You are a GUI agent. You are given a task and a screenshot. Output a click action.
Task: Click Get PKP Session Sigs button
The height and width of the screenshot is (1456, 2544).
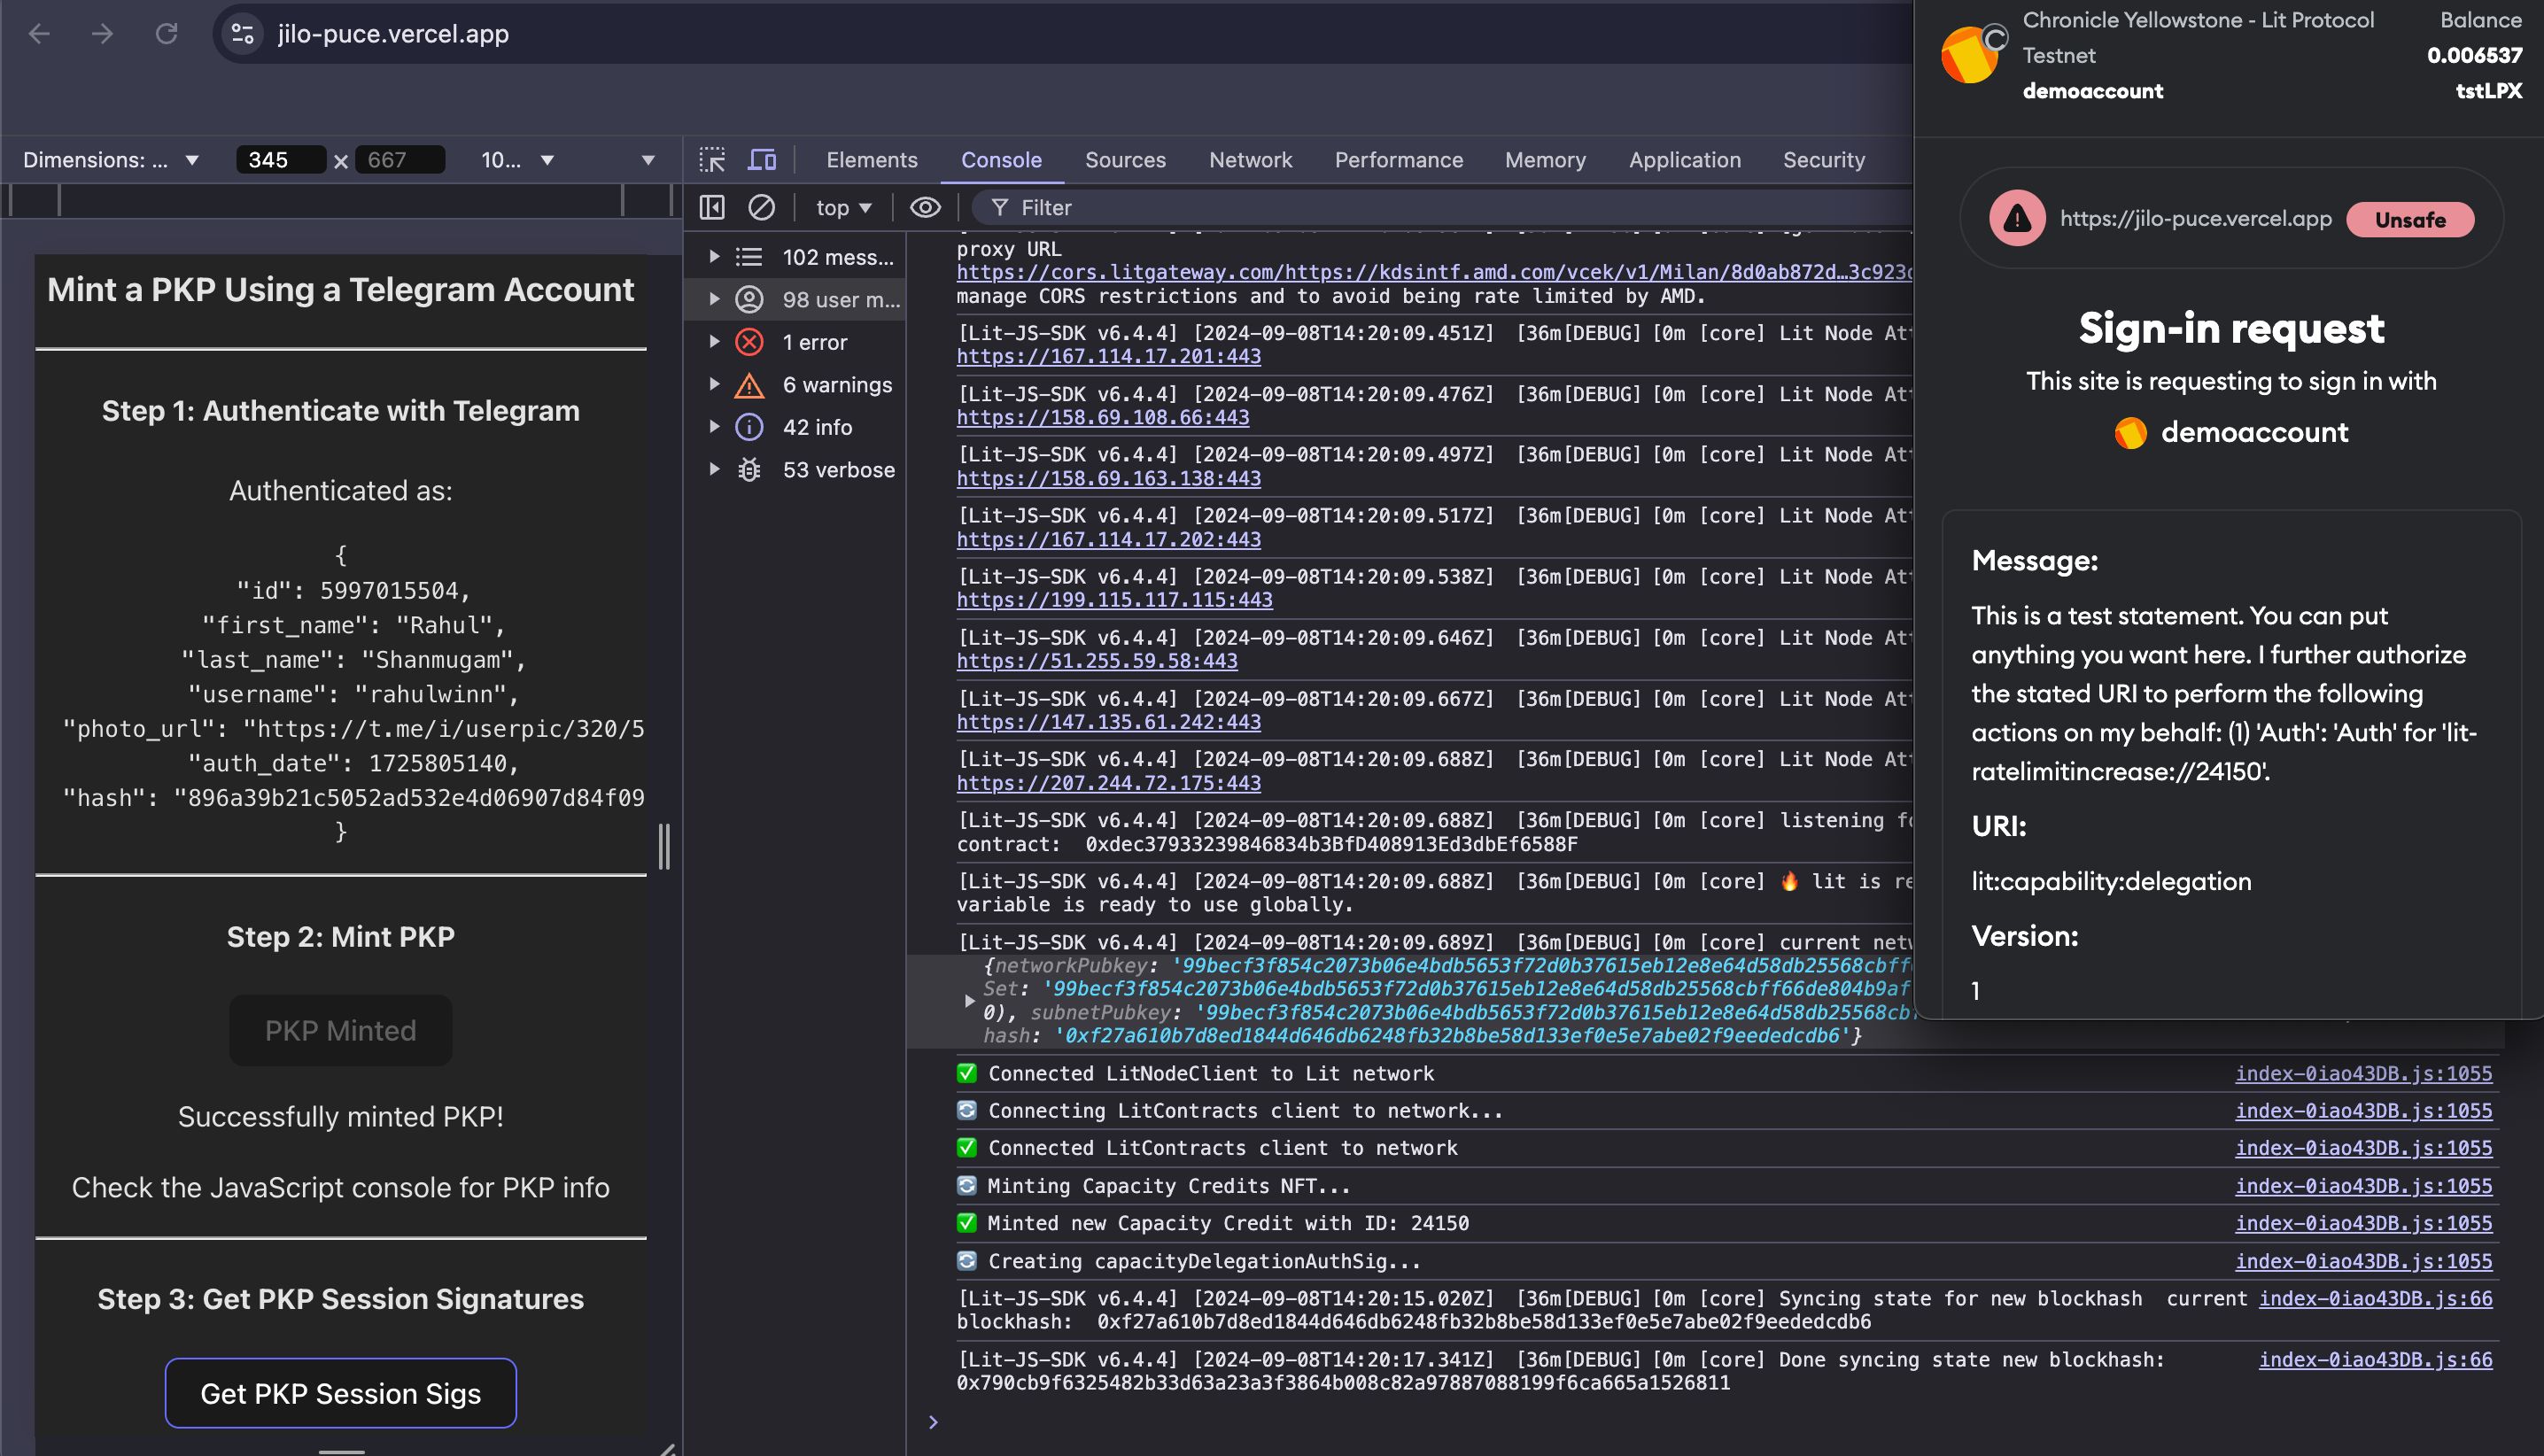[341, 1393]
